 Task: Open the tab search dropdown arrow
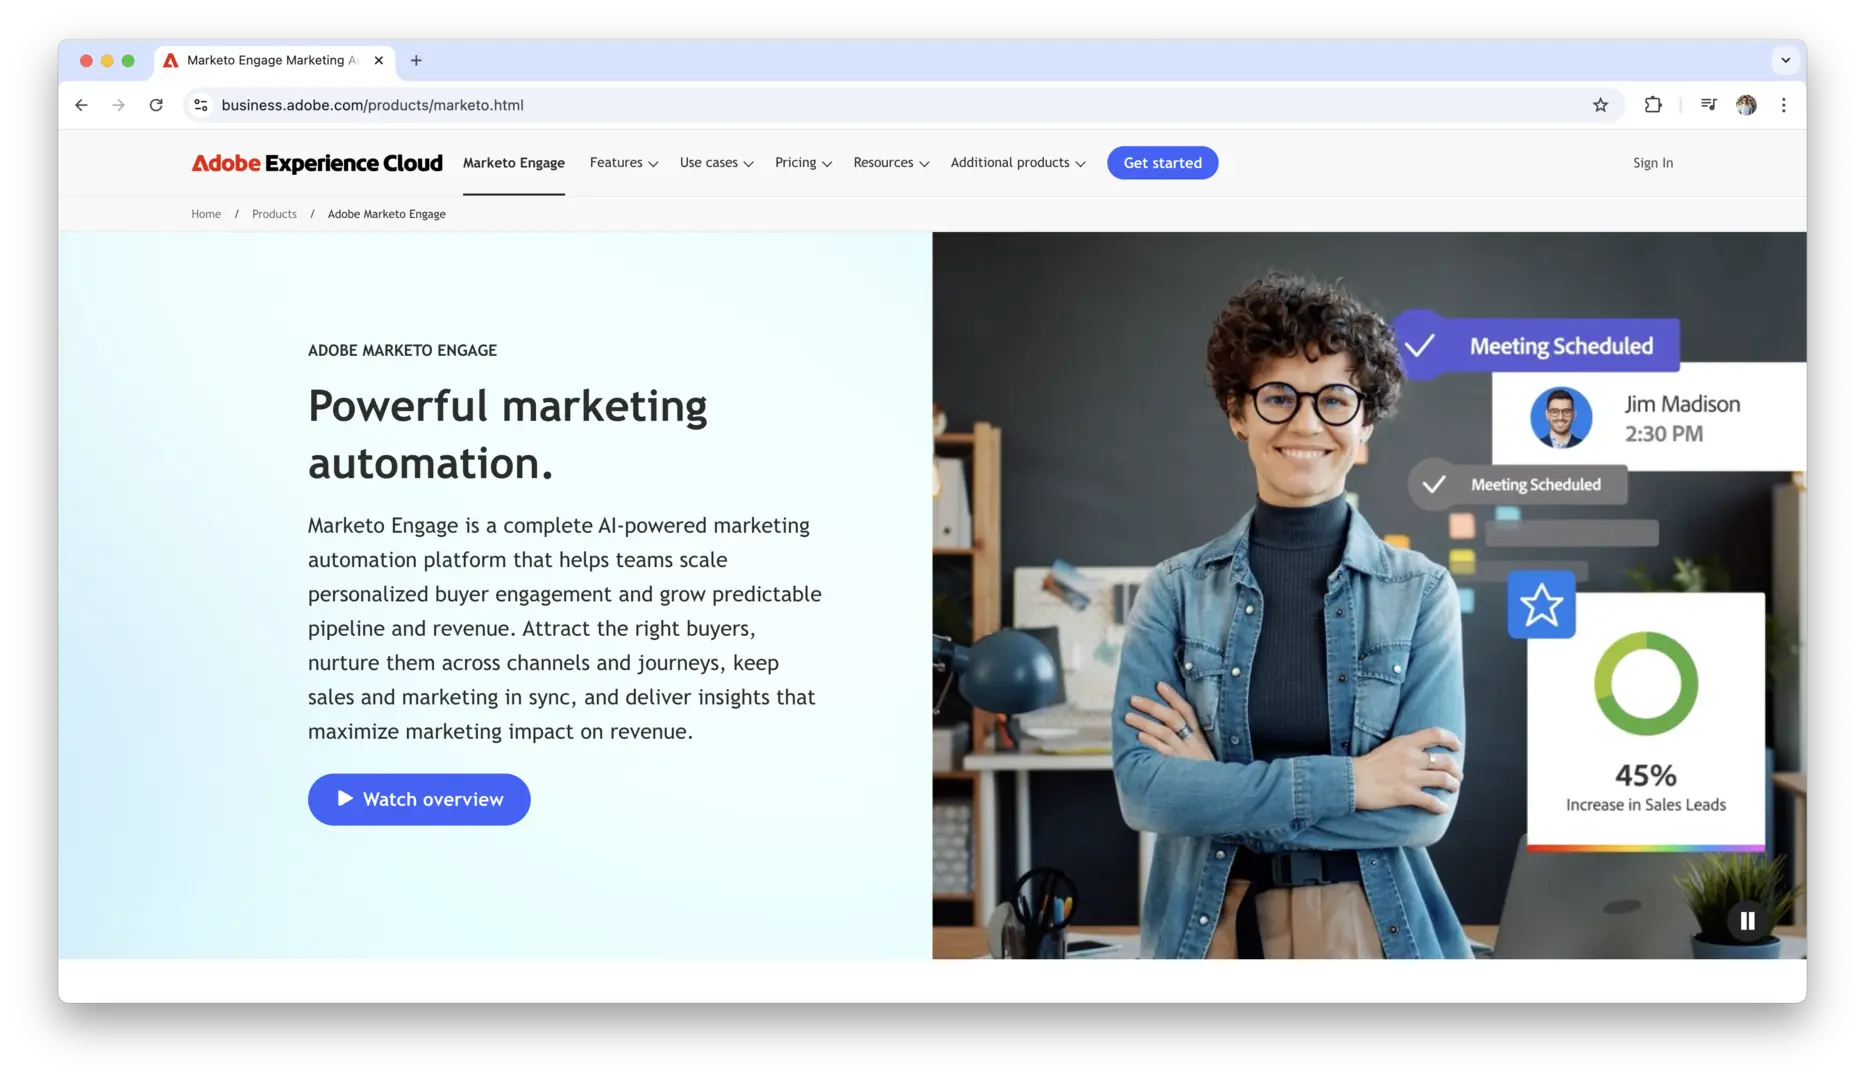click(x=1785, y=60)
